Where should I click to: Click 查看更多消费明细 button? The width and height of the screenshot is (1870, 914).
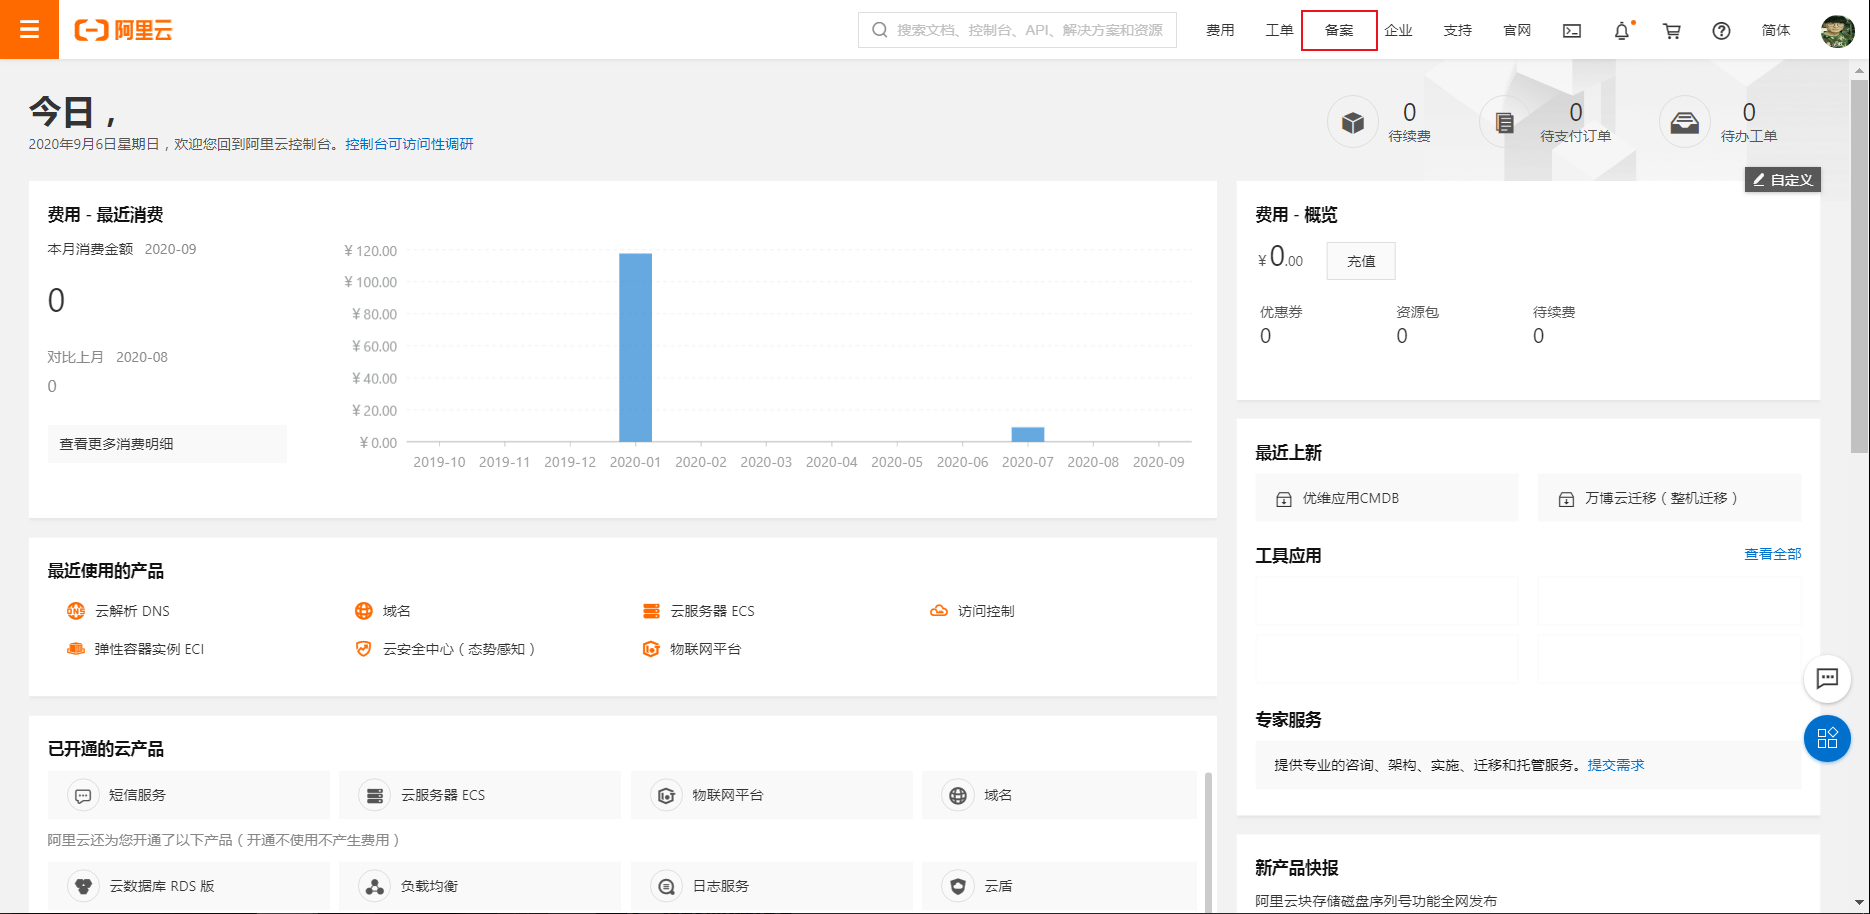167,444
